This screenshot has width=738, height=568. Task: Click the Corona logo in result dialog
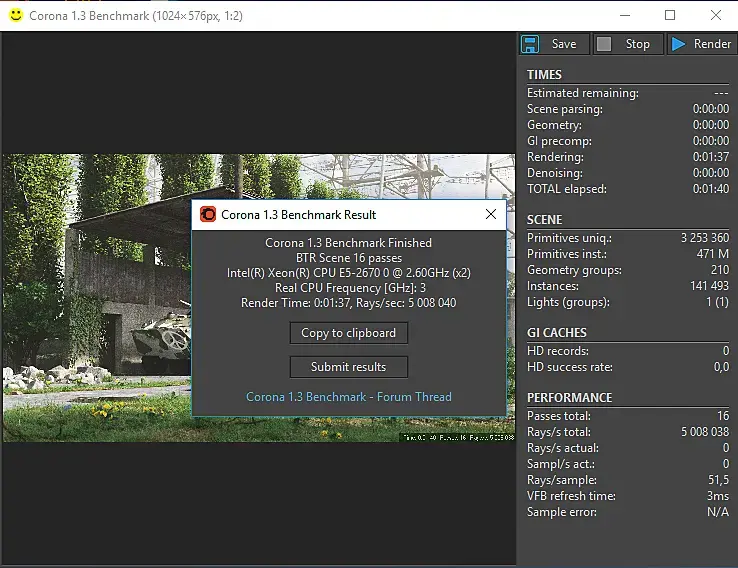pyautogui.click(x=208, y=215)
